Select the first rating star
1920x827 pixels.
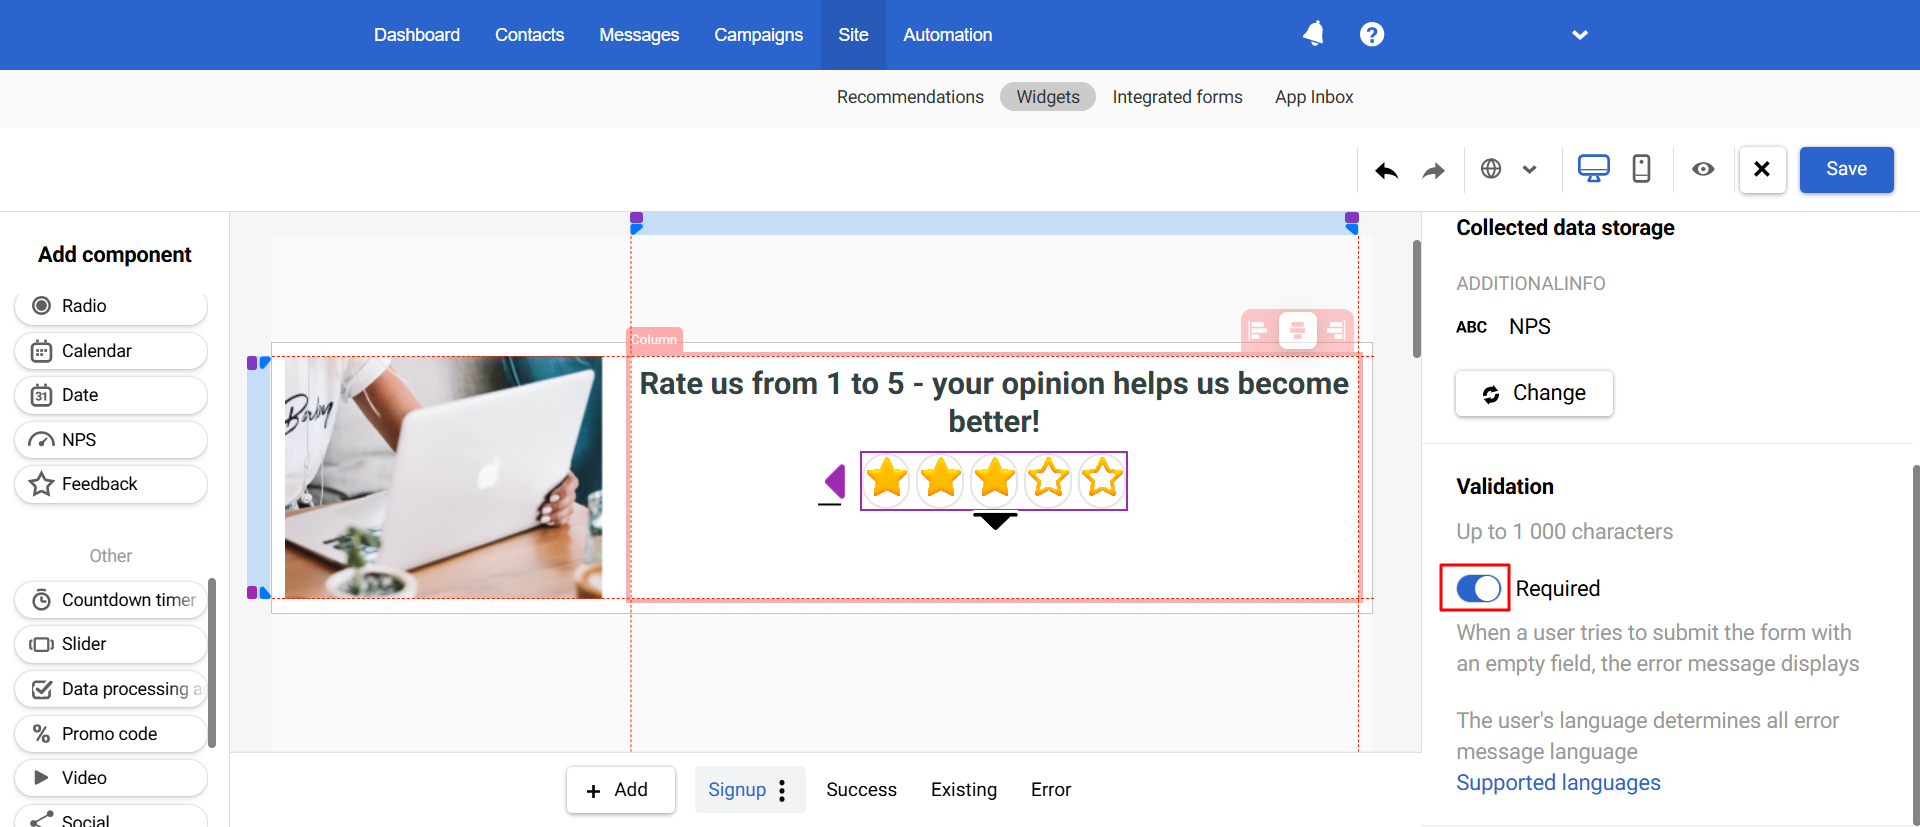click(x=888, y=480)
